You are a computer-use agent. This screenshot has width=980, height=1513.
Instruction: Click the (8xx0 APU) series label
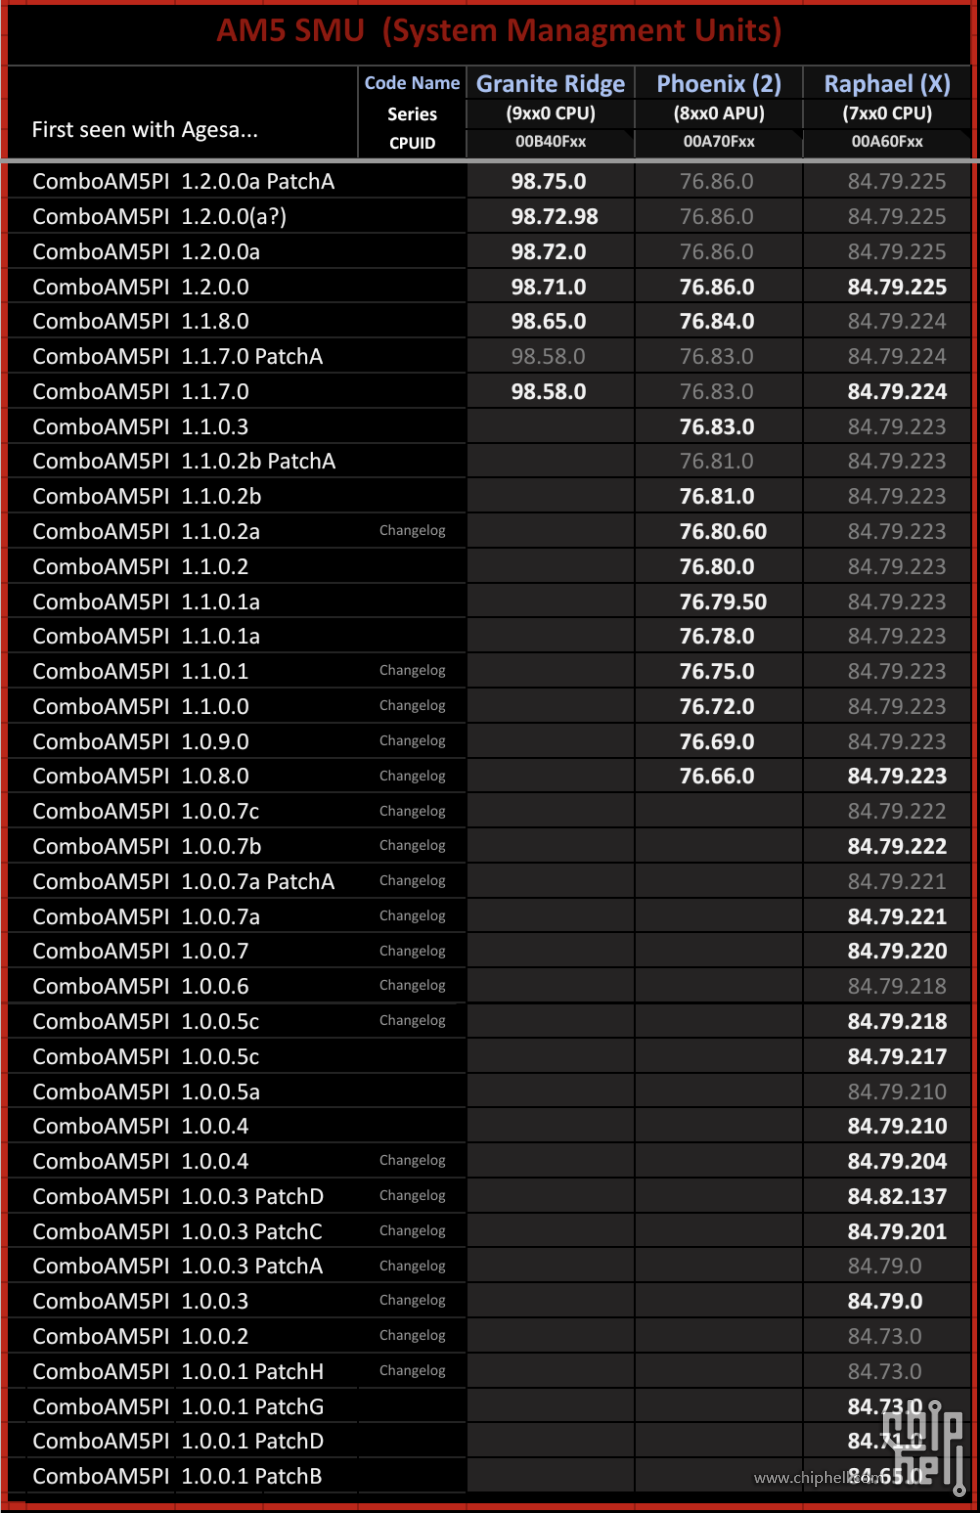(719, 114)
